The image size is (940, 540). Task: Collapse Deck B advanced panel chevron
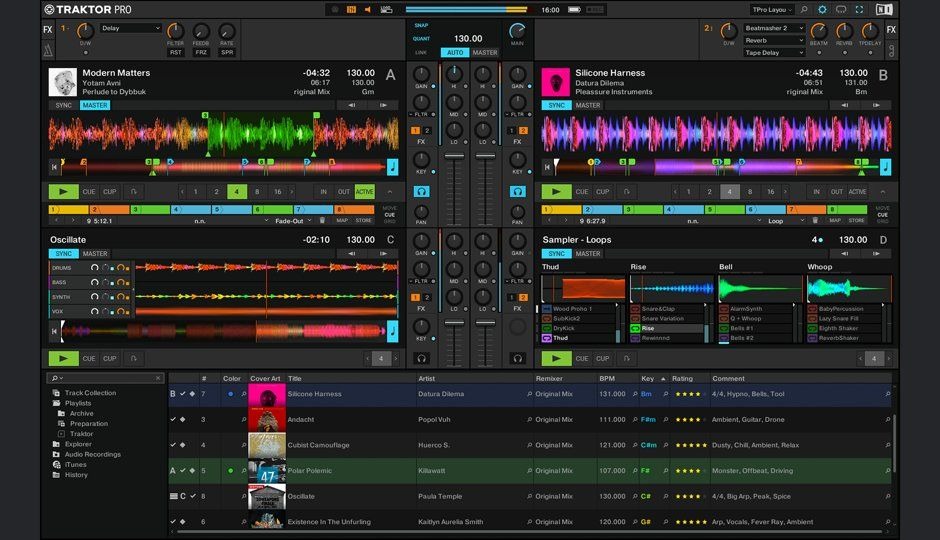[882, 192]
